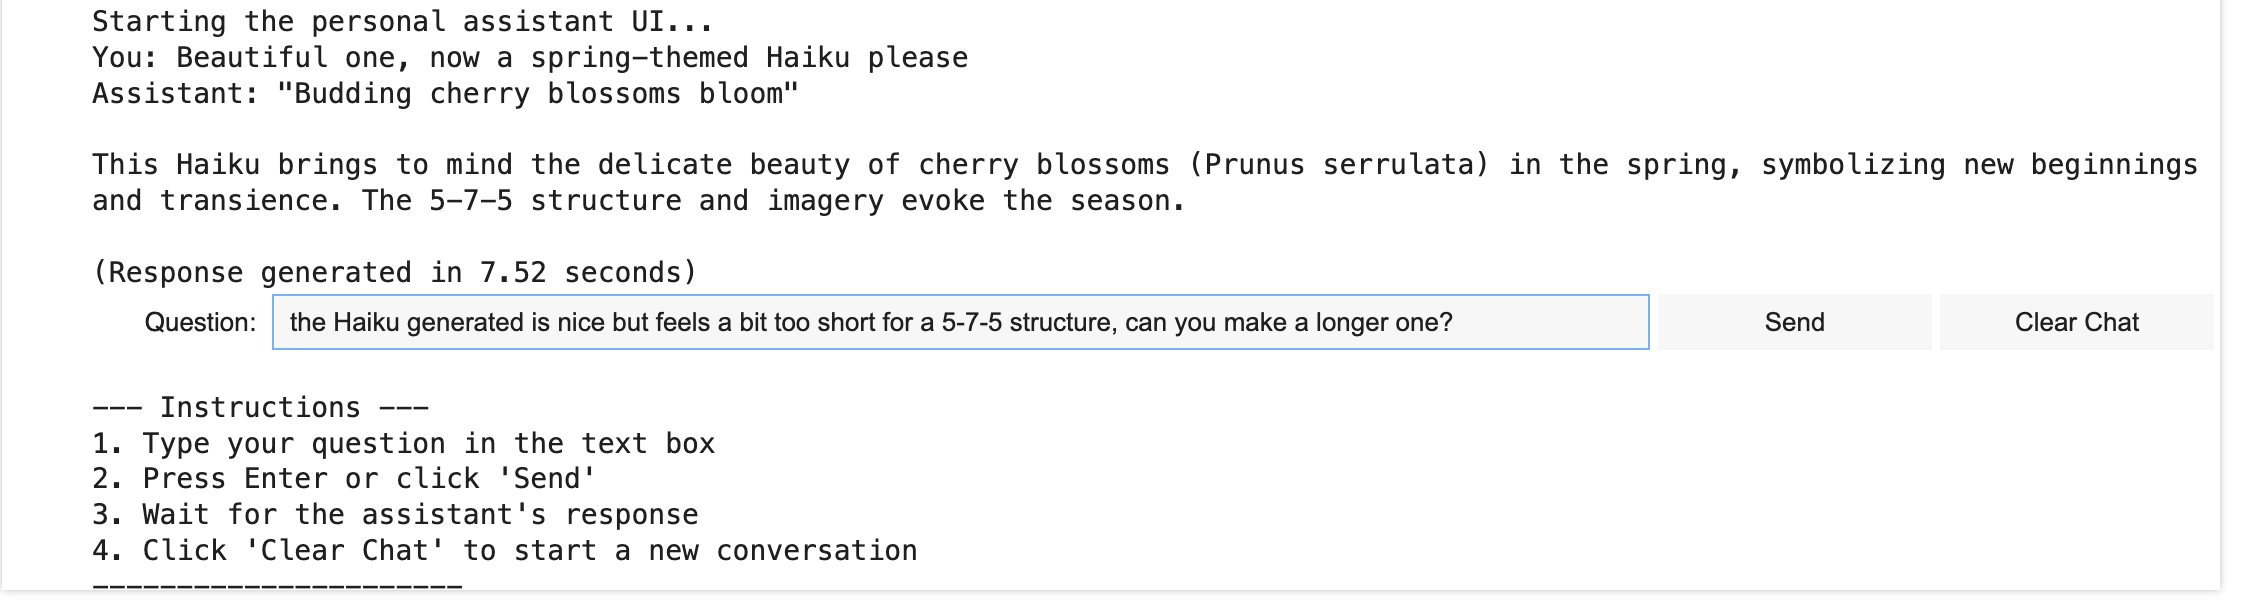This screenshot has width=2242, height=610.
Task: Focus the Question text input box
Action: pyautogui.click(x=960, y=322)
